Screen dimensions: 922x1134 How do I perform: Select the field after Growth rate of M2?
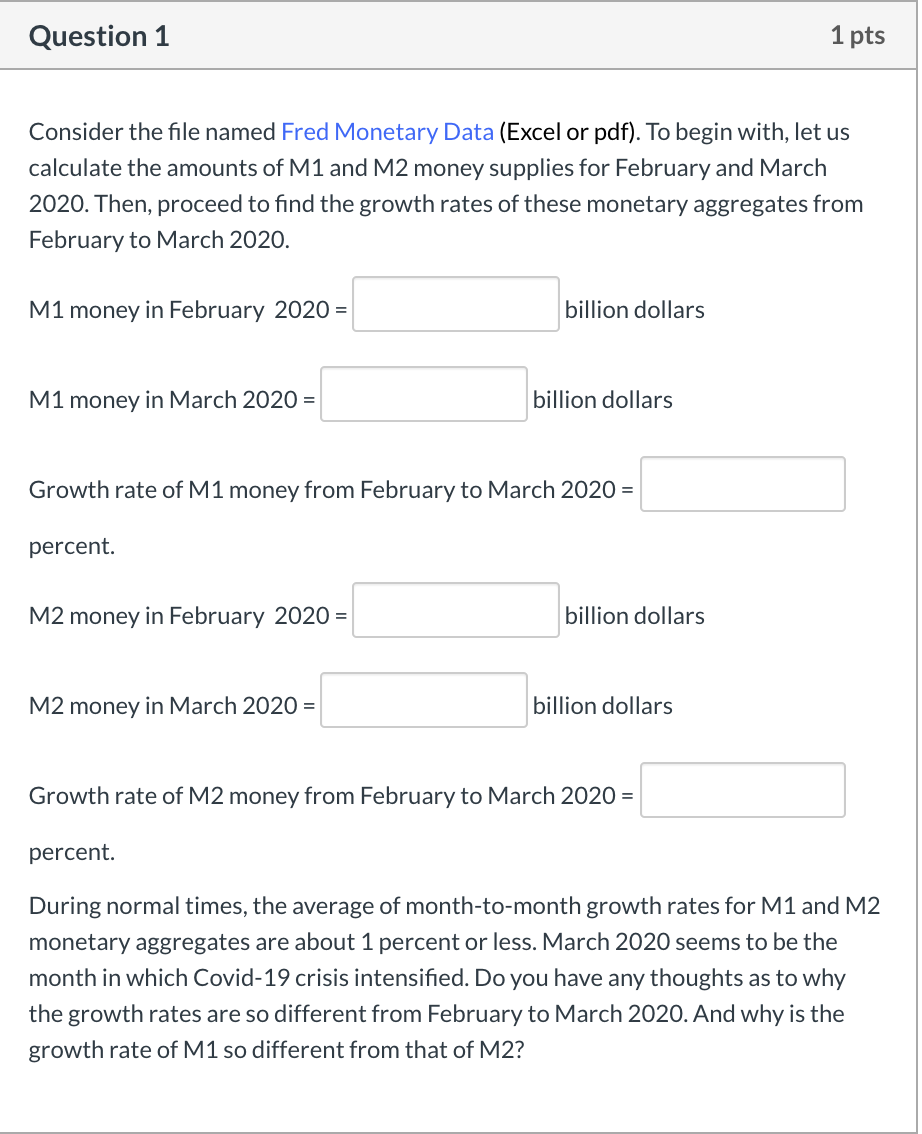click(743, 789)
